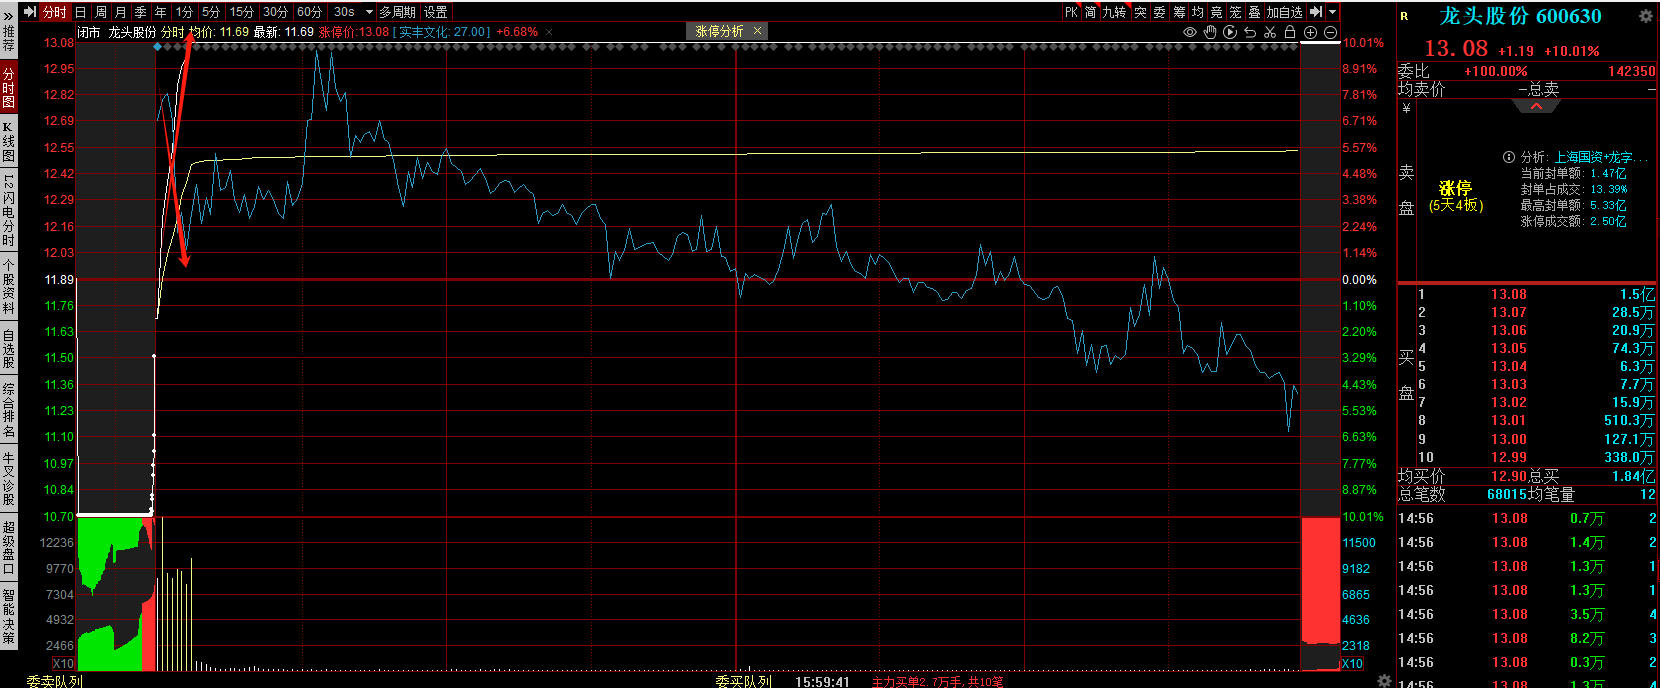This screenshot has height=688, width=1660.
Task: Close the 涨停分析 panel tab
Action: (x=757, y=31)
